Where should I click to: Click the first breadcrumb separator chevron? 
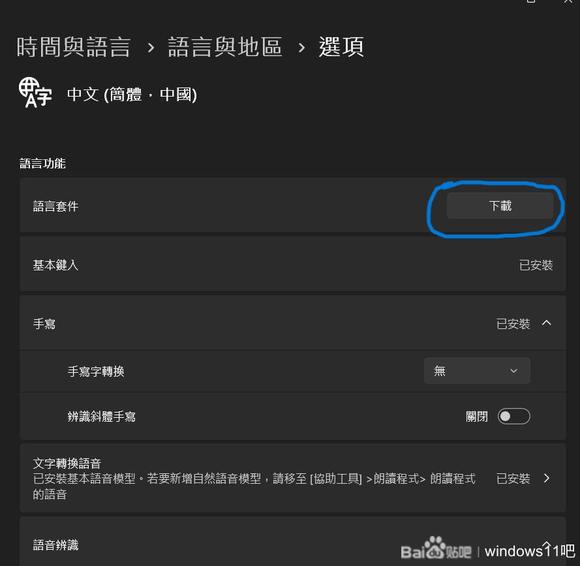[x=150, y=48]
